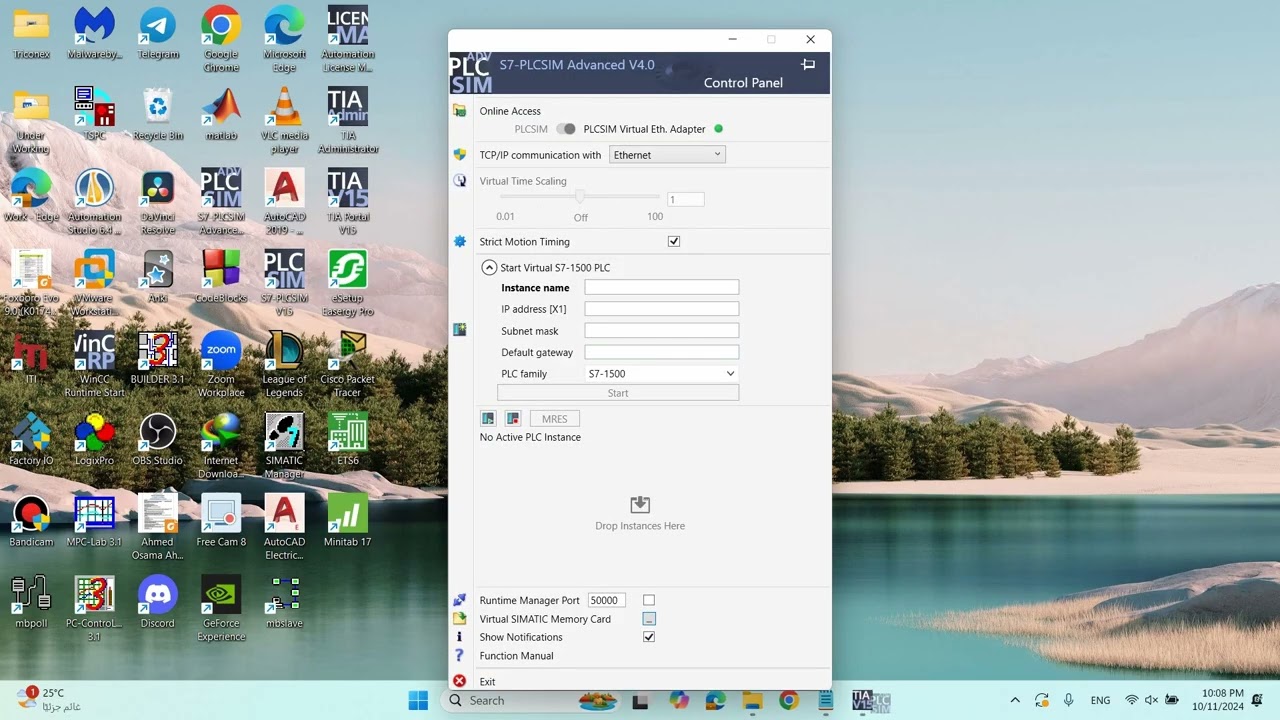This screenshot has height=720, width=1280.
Task: Click the MRES button
Action: point(554,419)
